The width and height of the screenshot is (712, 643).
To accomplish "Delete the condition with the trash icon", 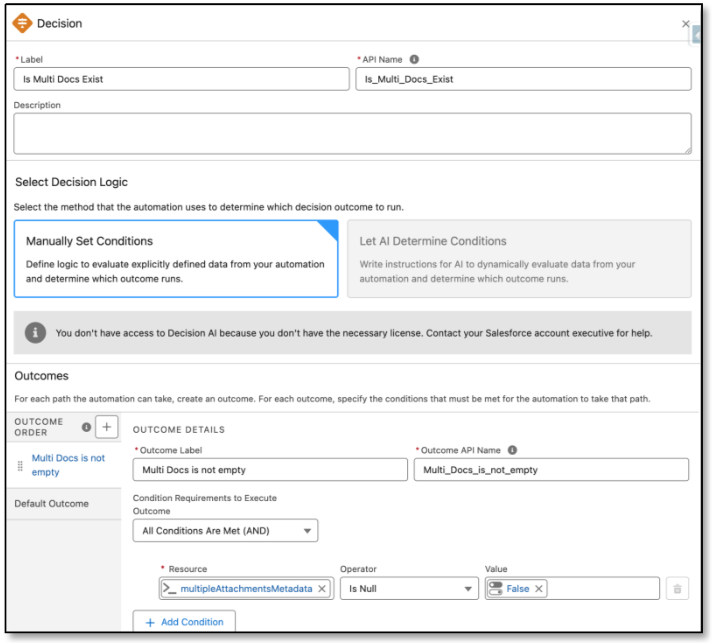I will 677,589.
